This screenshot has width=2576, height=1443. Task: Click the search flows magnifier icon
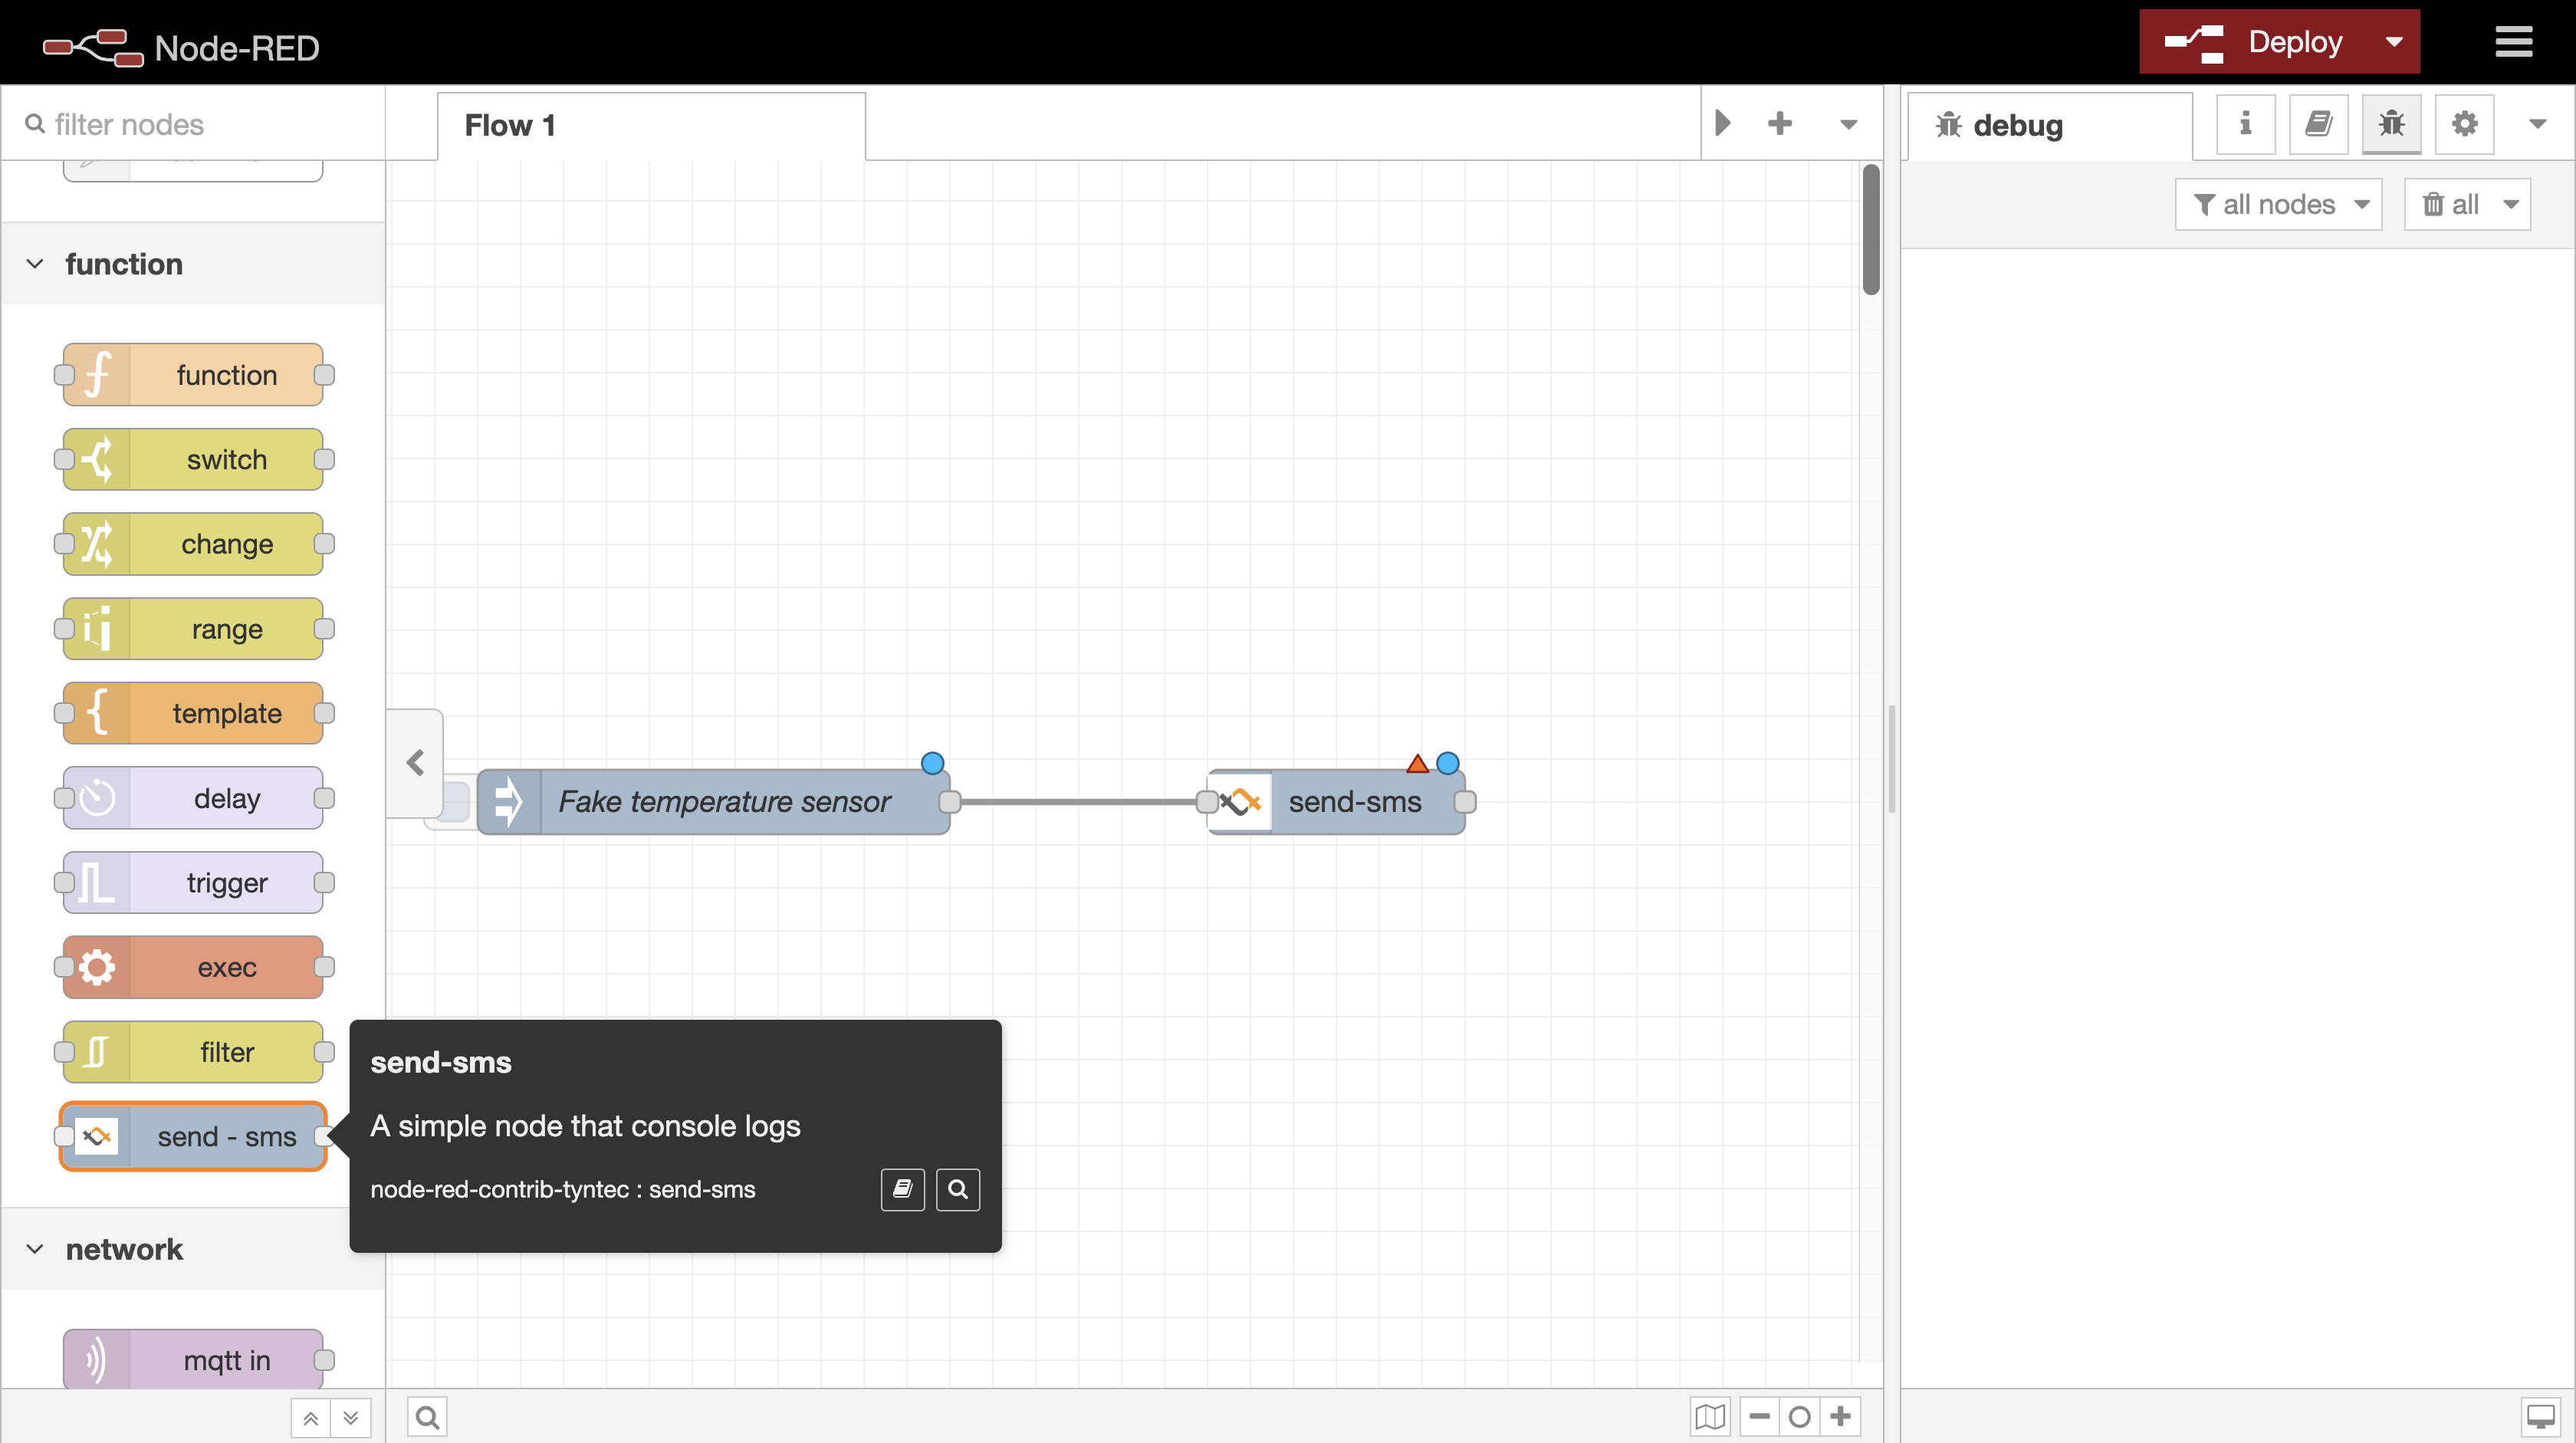[x=427, y=1416]
